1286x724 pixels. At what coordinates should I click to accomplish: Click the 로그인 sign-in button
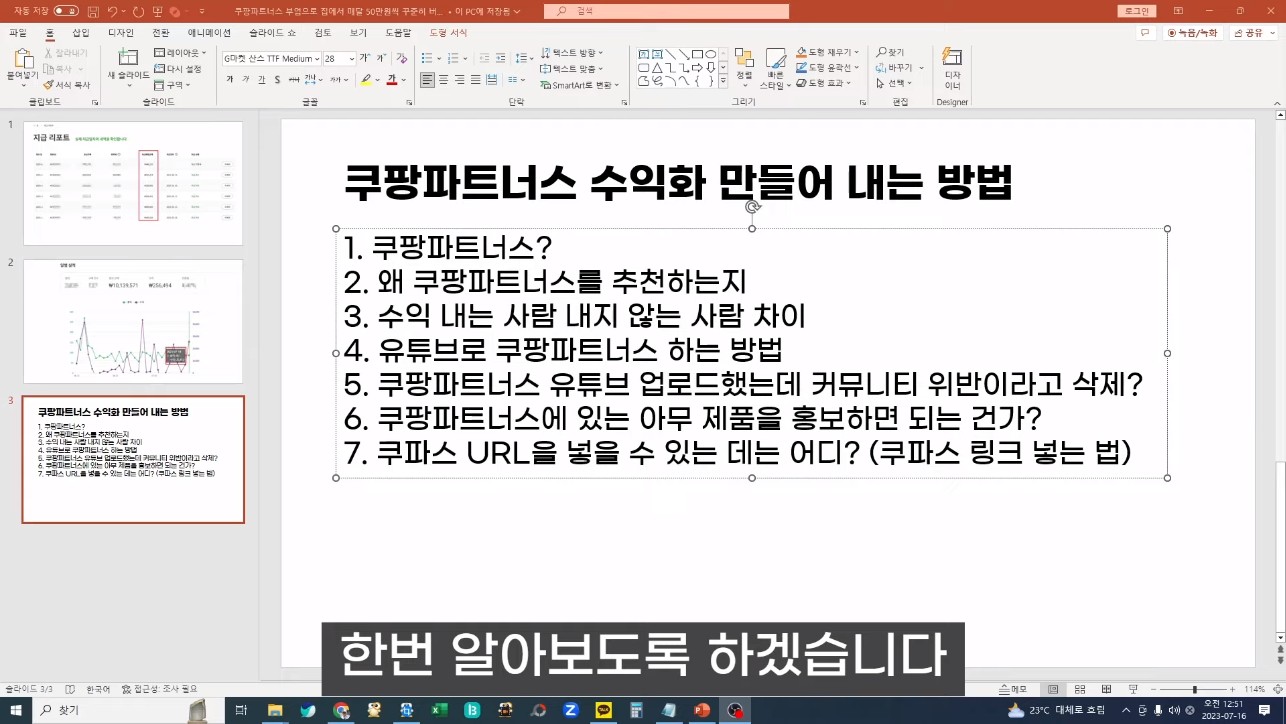click(1137, 11)
